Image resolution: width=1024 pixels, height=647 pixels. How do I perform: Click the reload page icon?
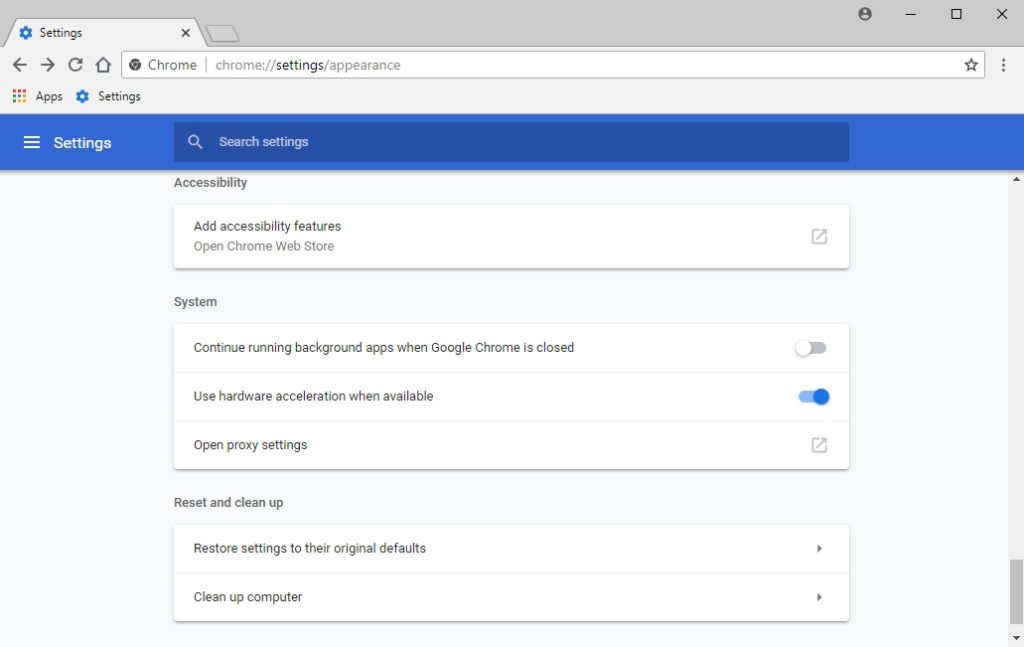(75, 64)
